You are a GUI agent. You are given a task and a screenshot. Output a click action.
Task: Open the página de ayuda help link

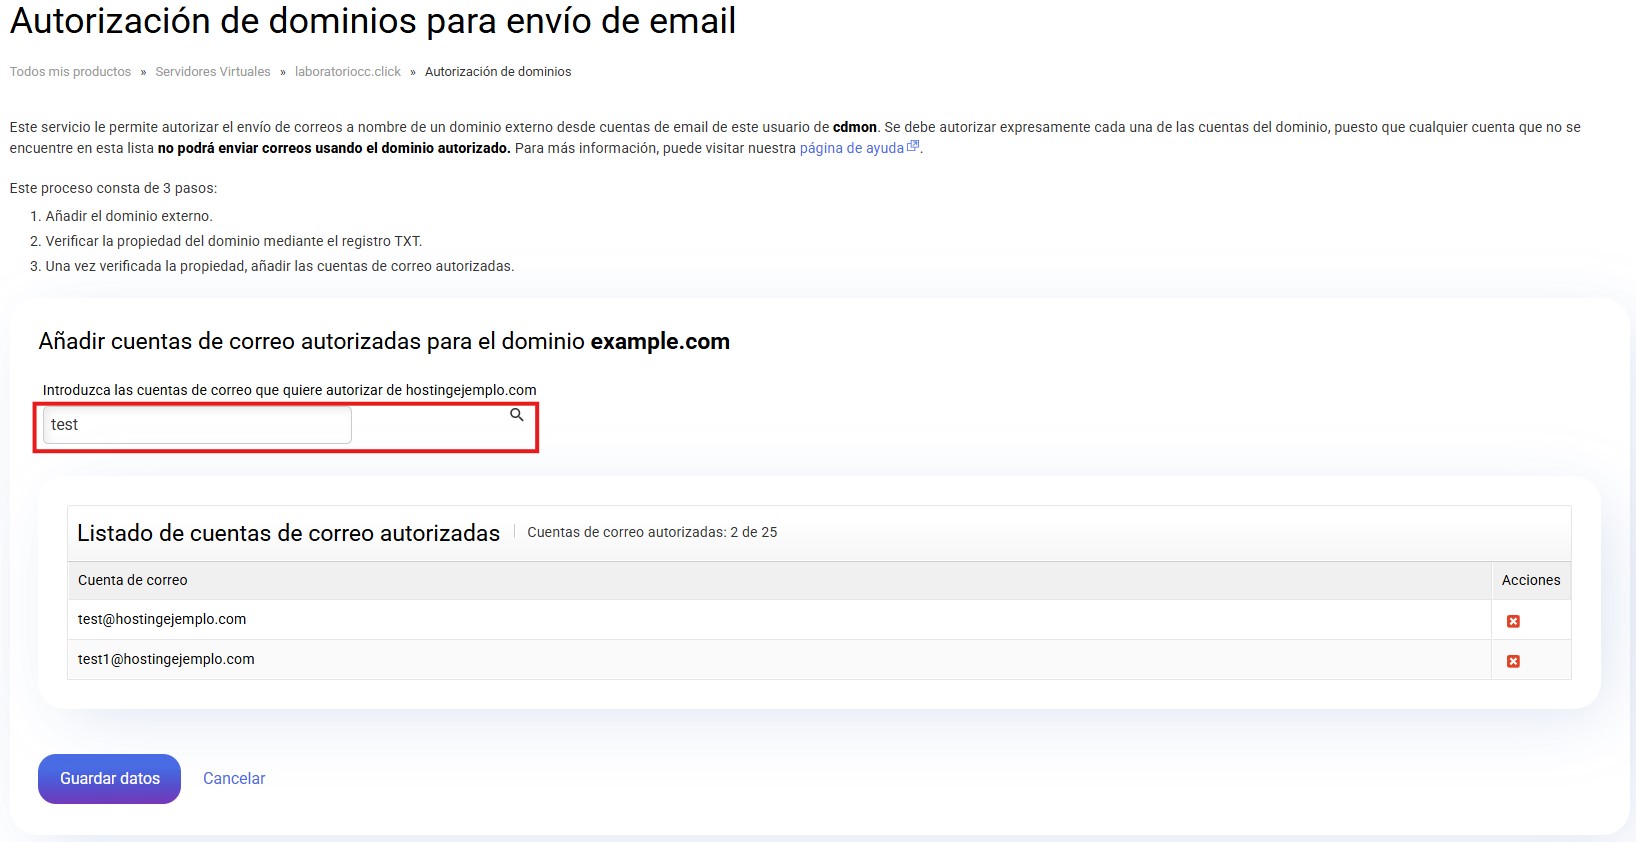click(851, 148)
